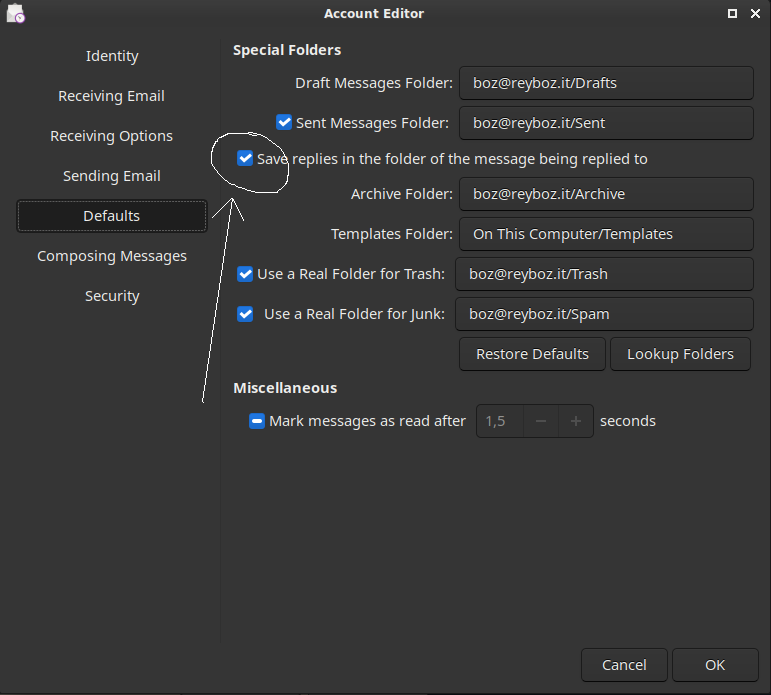Increase mark-as-read seconds with plus
771x695 pixels.
576,421
